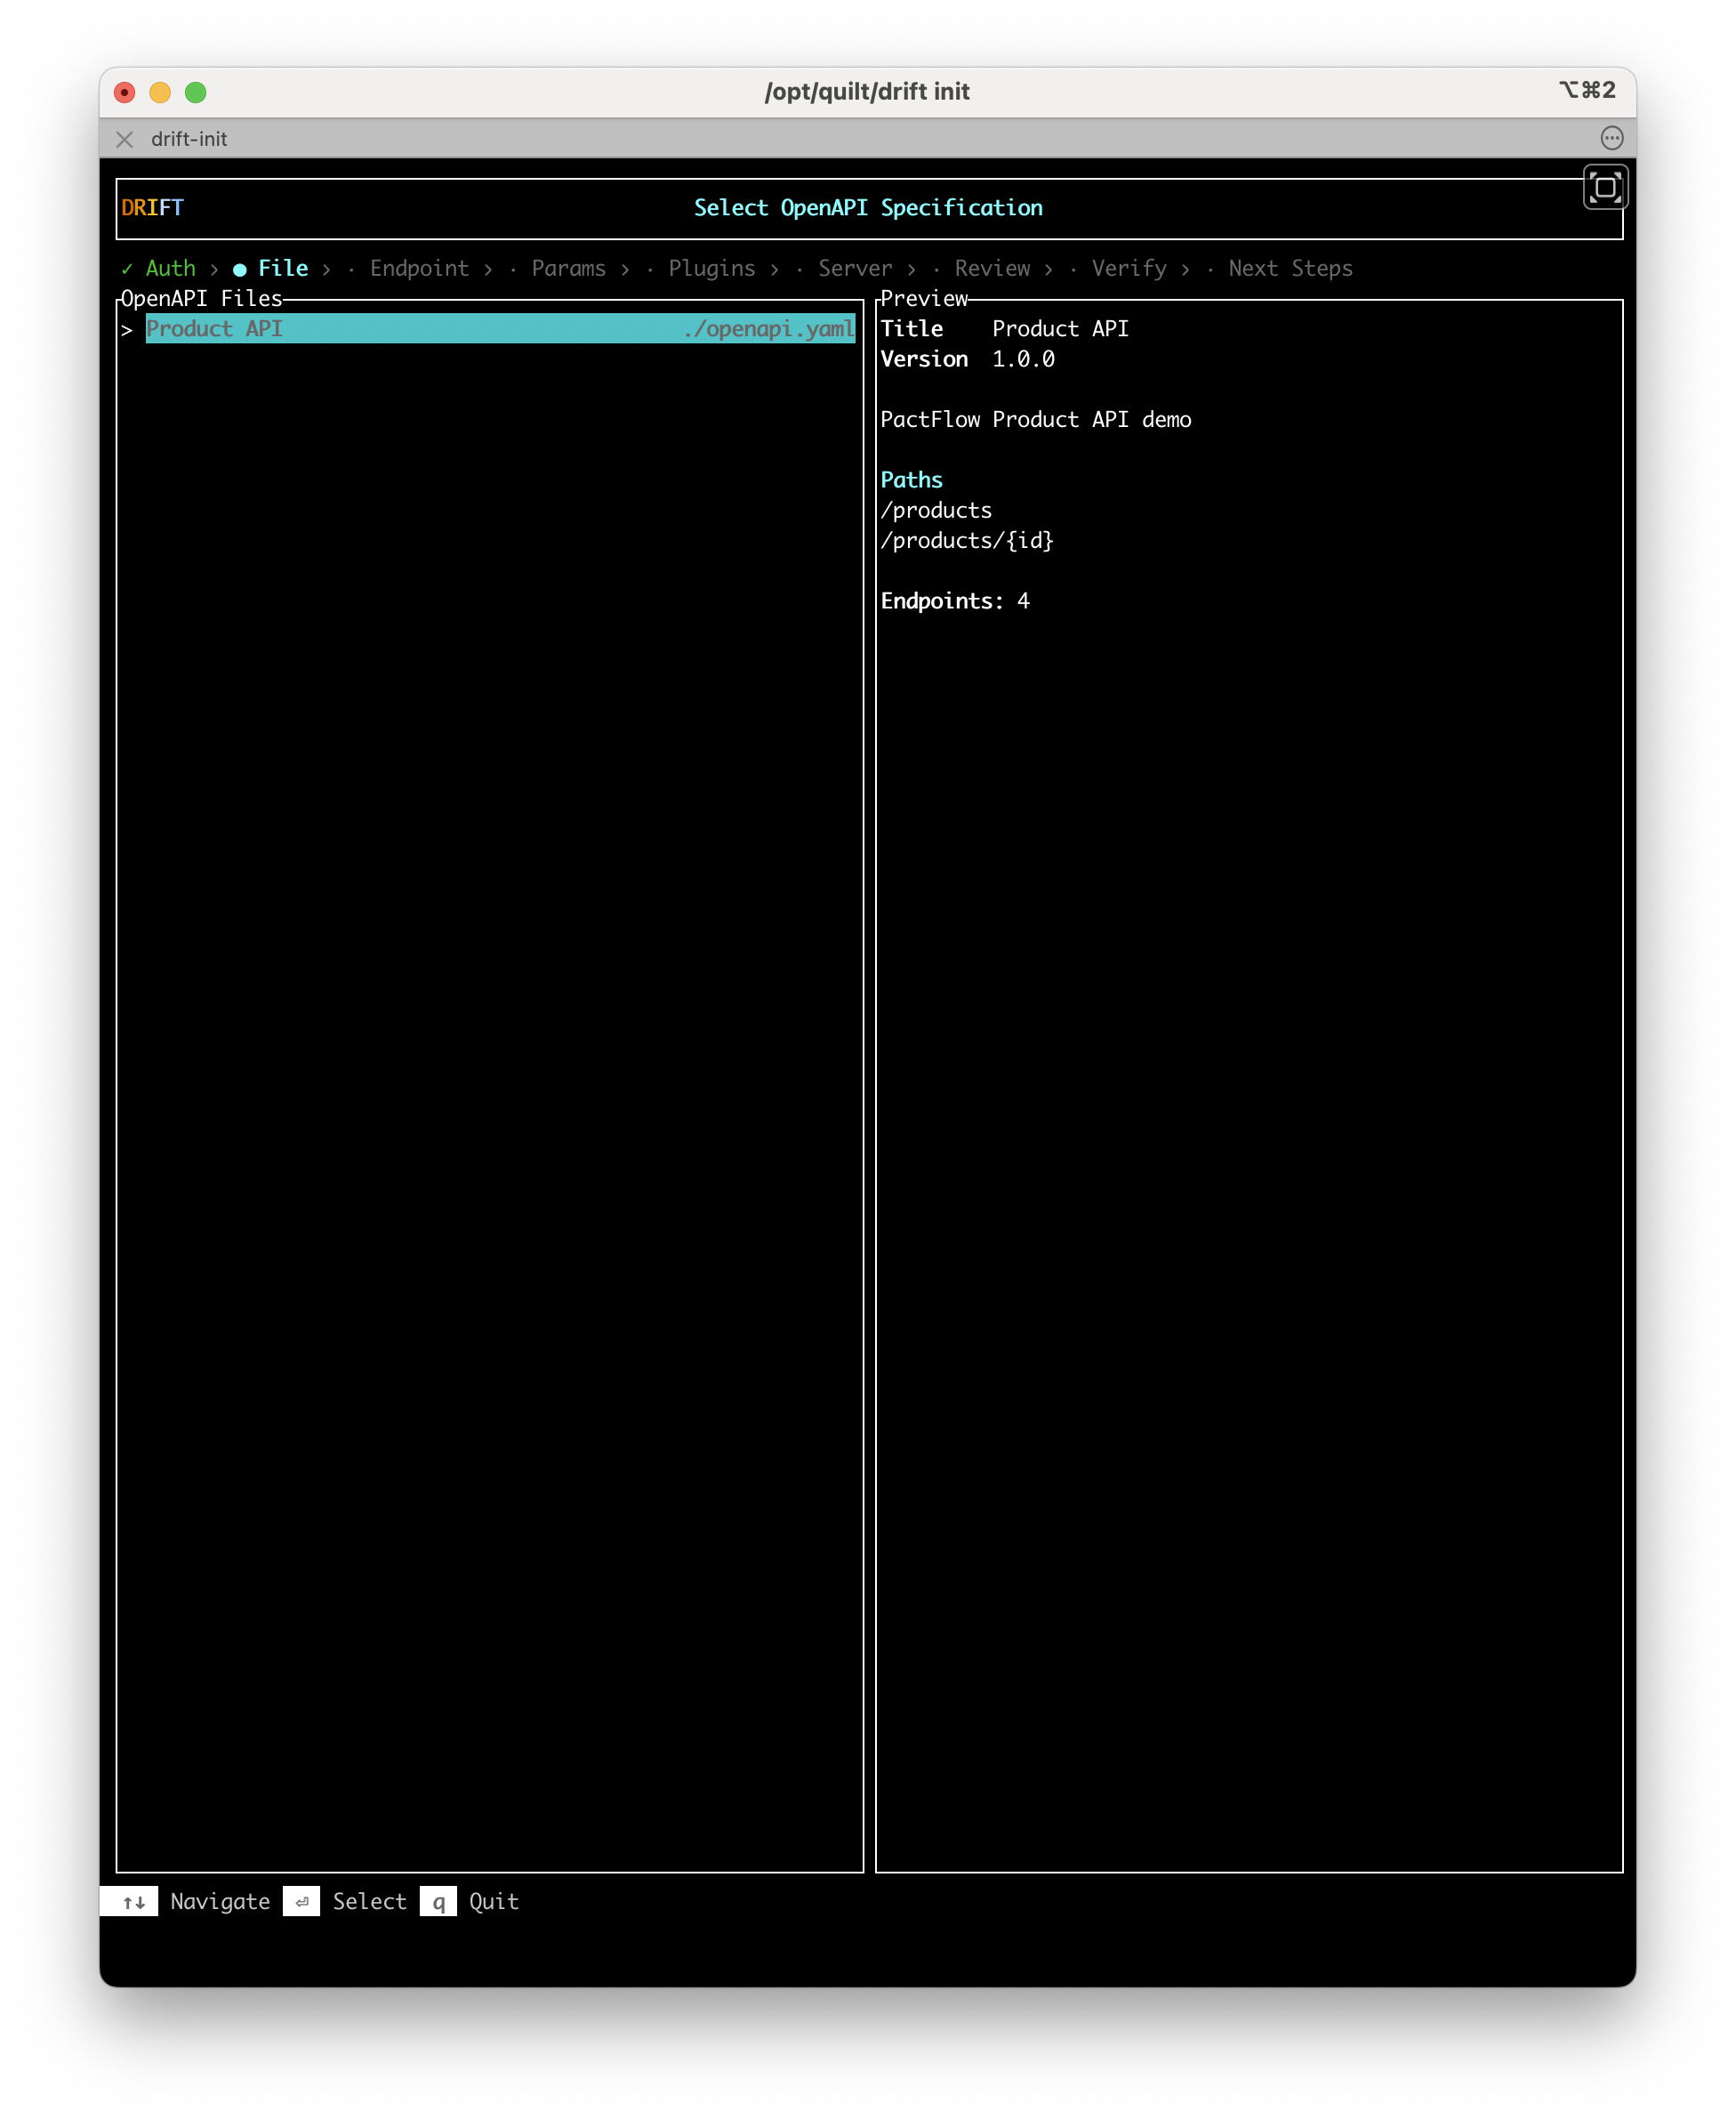The height and width of the screenshot is (2119, 1736).
Task: Click the expand/fullscreen icon in top-right corner
Action: pyautogui.click(x=1607, y=186)
